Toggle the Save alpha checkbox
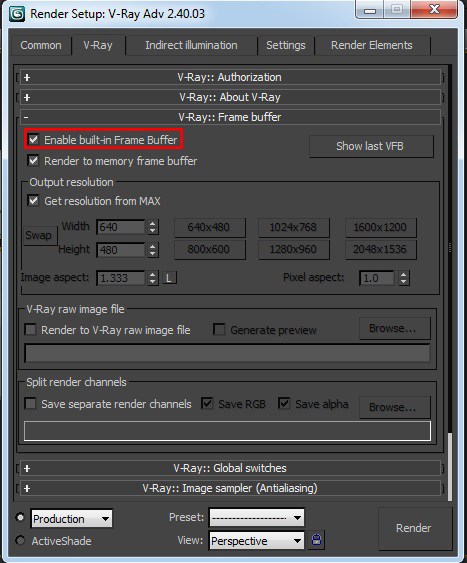 point(284,404)
